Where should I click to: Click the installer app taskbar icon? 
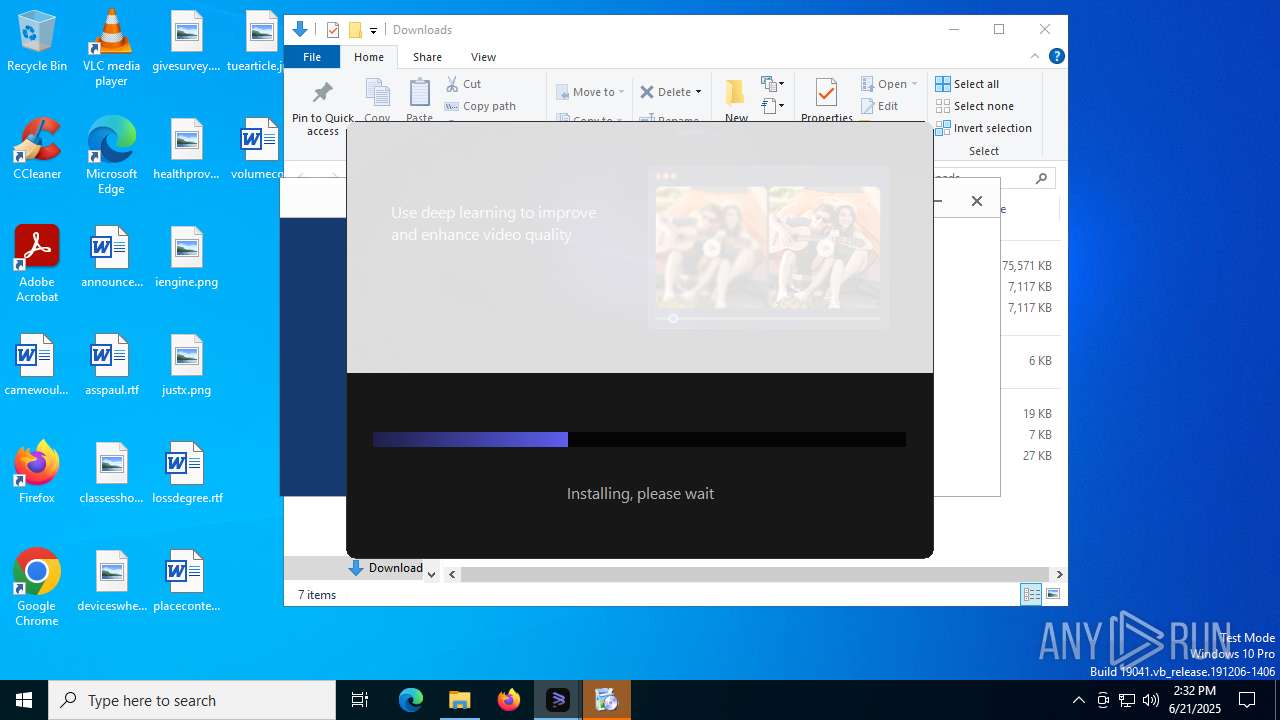[557, 700]
